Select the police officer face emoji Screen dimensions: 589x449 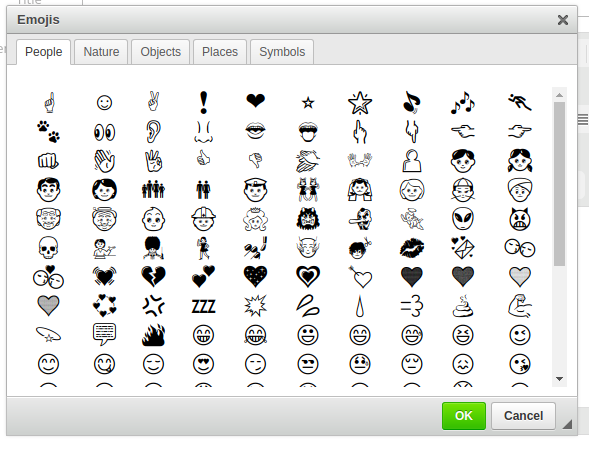[x=255, y=190]
